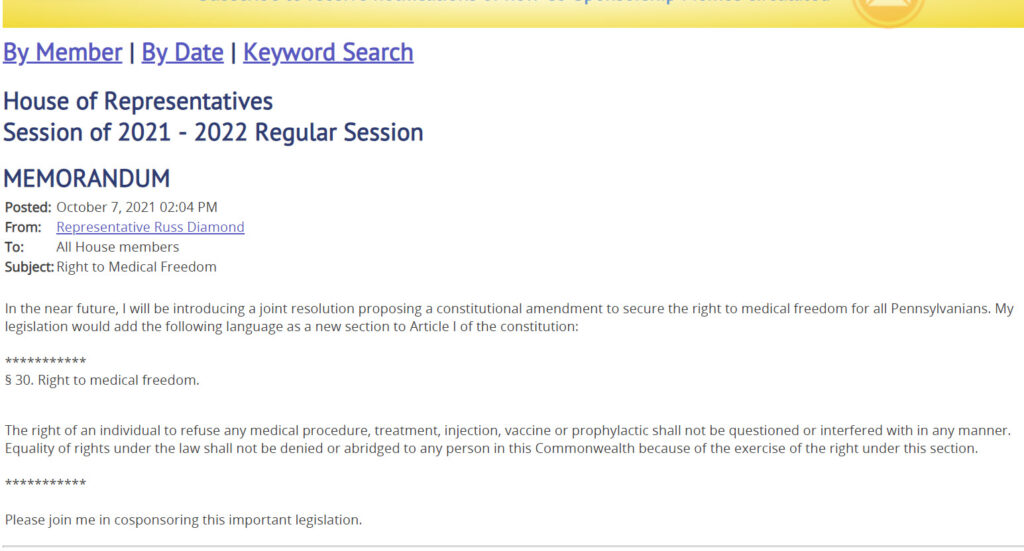Click the 'From:' field label
Image resolution: width=1024 pixels, height=551 pixels.
[x=22, y=227]
